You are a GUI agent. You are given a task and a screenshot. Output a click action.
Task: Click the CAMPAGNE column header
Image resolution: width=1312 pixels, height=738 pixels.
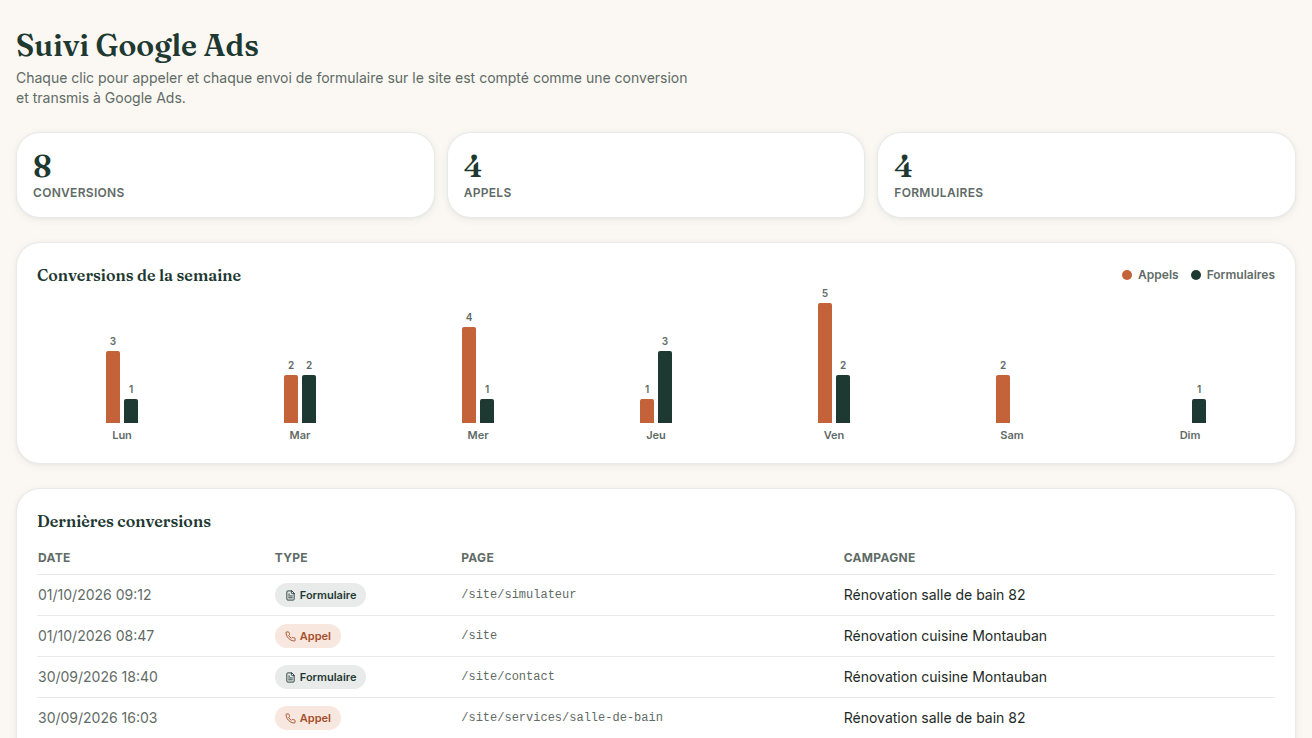point(879,558)
